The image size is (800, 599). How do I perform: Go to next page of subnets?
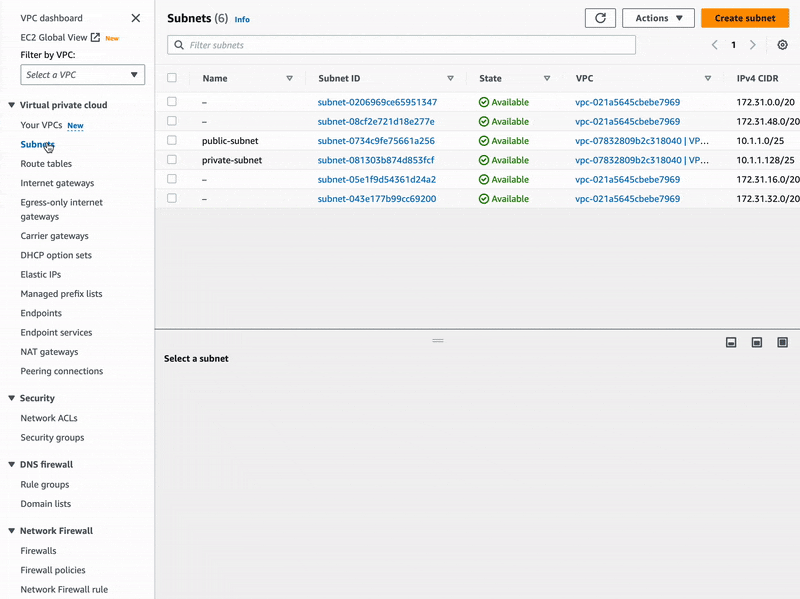753,45
